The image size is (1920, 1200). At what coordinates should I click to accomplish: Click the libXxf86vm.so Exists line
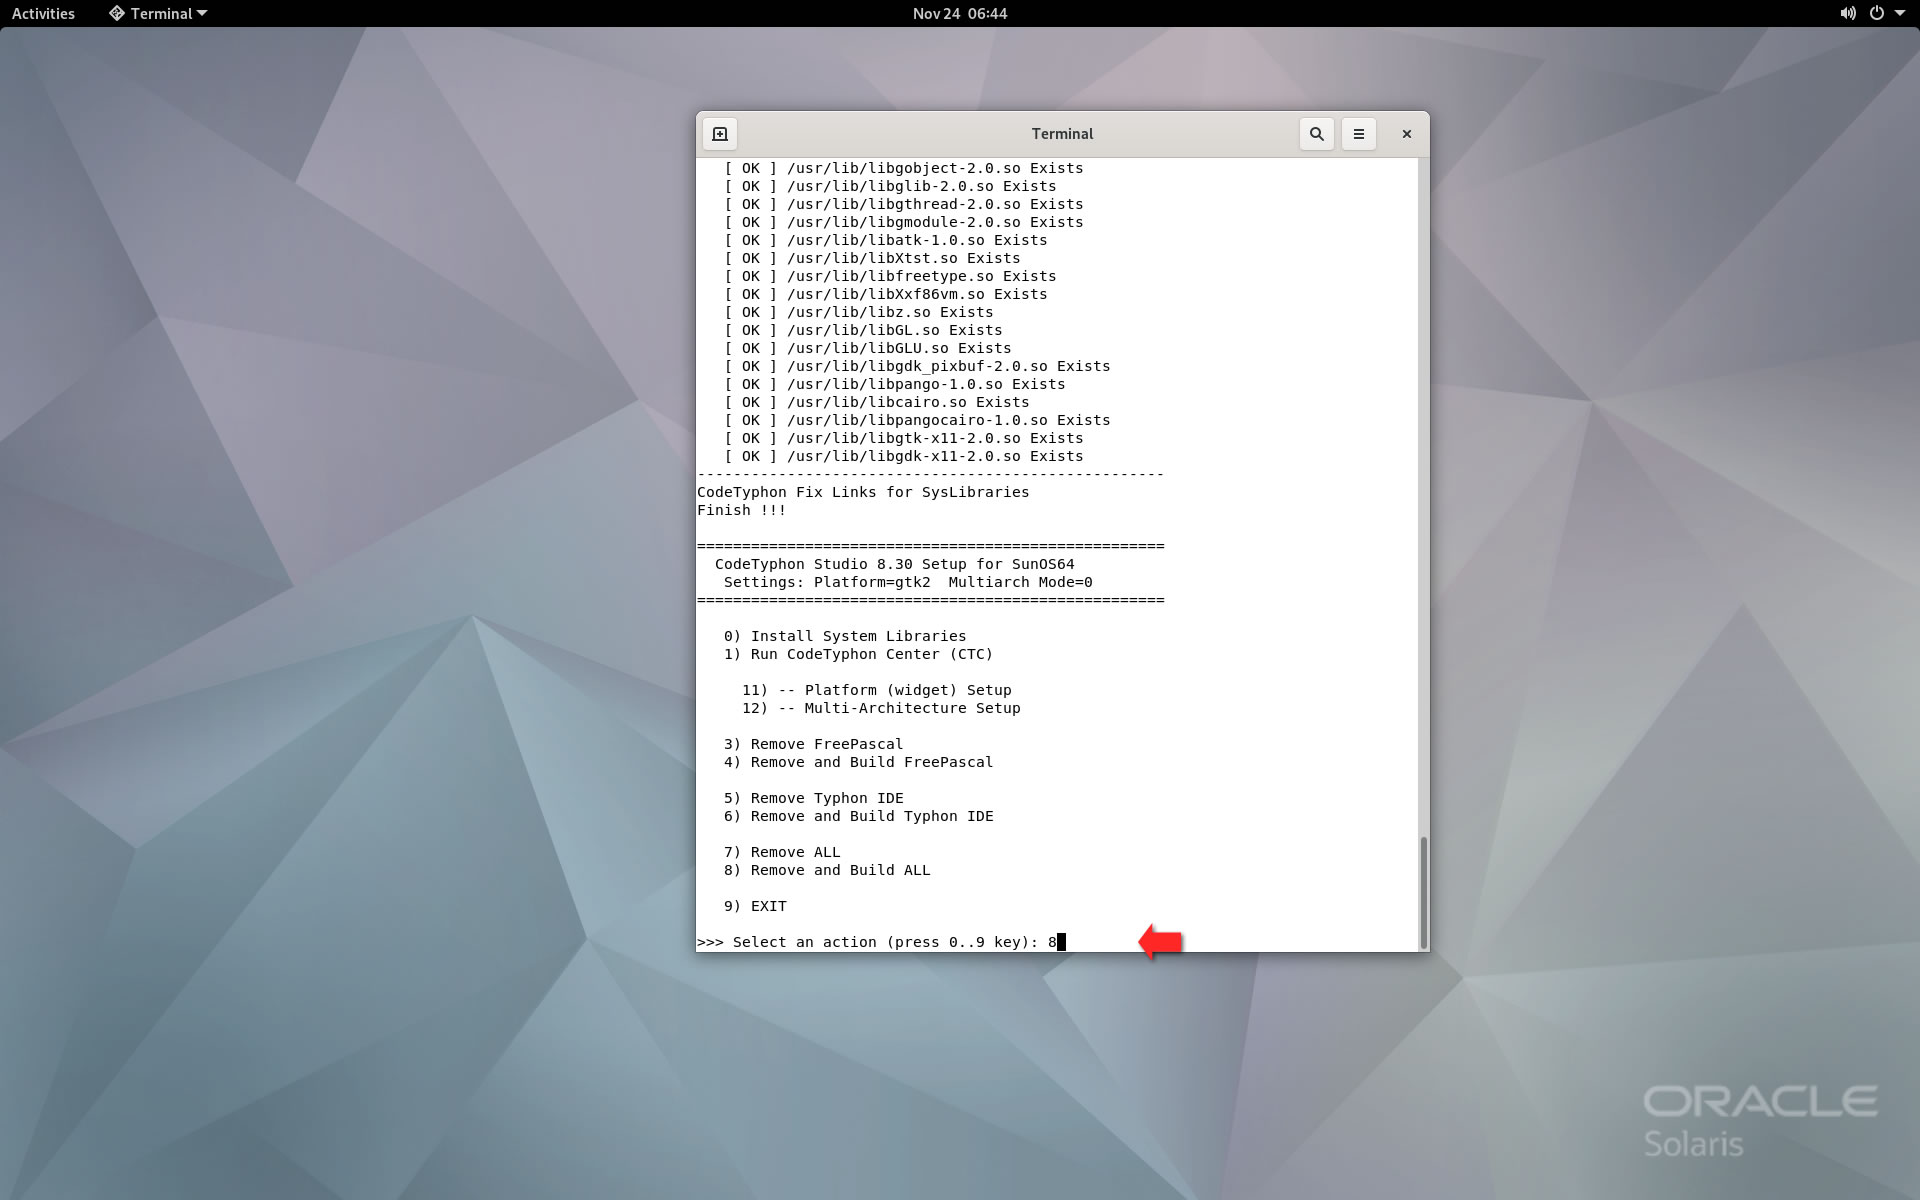pyautogui.click(x=886, y=294)
